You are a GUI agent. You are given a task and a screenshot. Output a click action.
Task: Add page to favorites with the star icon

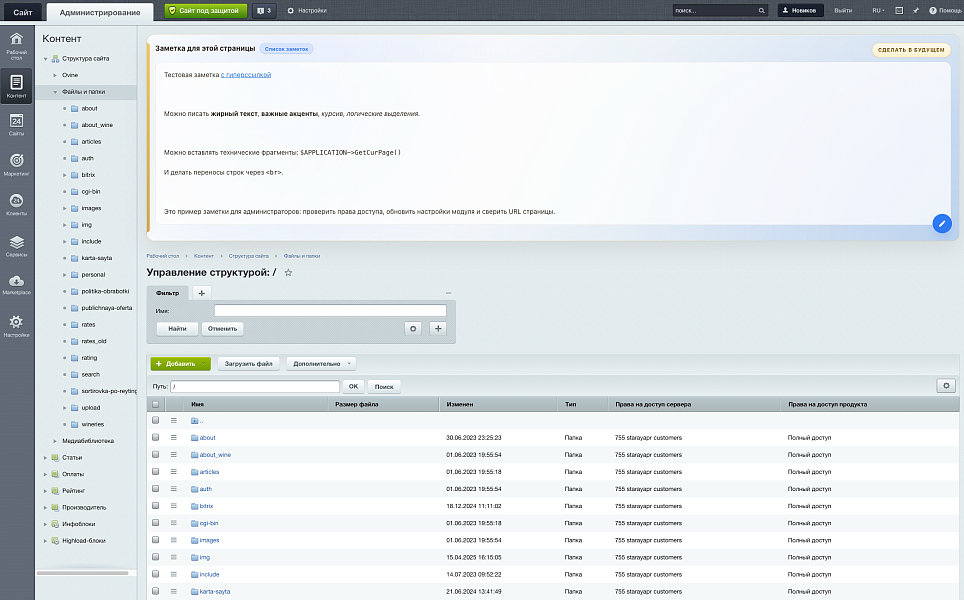click(x=288, y=272)
